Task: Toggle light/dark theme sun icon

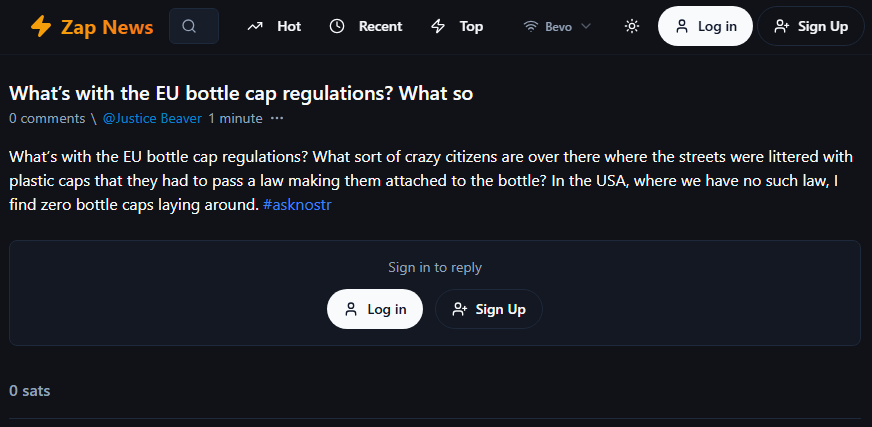Action: click(631, 26)
